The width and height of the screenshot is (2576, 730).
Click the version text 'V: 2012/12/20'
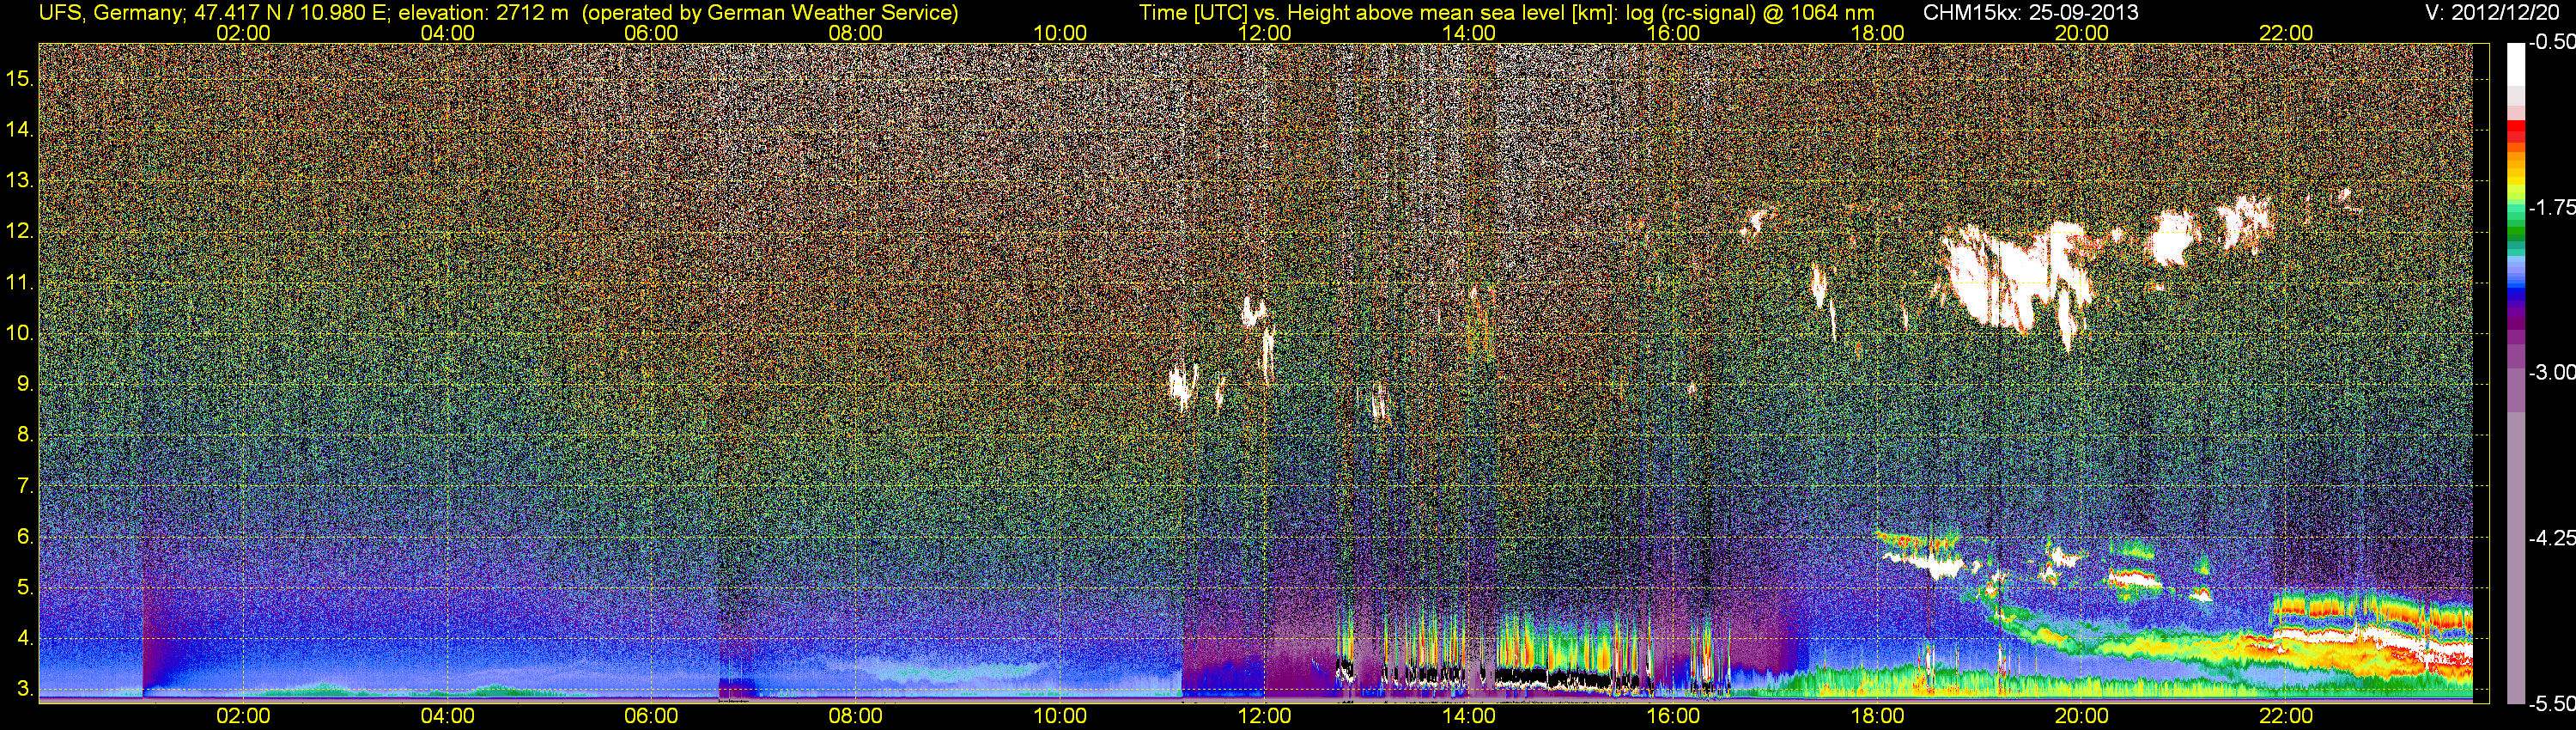[2490, 13]
